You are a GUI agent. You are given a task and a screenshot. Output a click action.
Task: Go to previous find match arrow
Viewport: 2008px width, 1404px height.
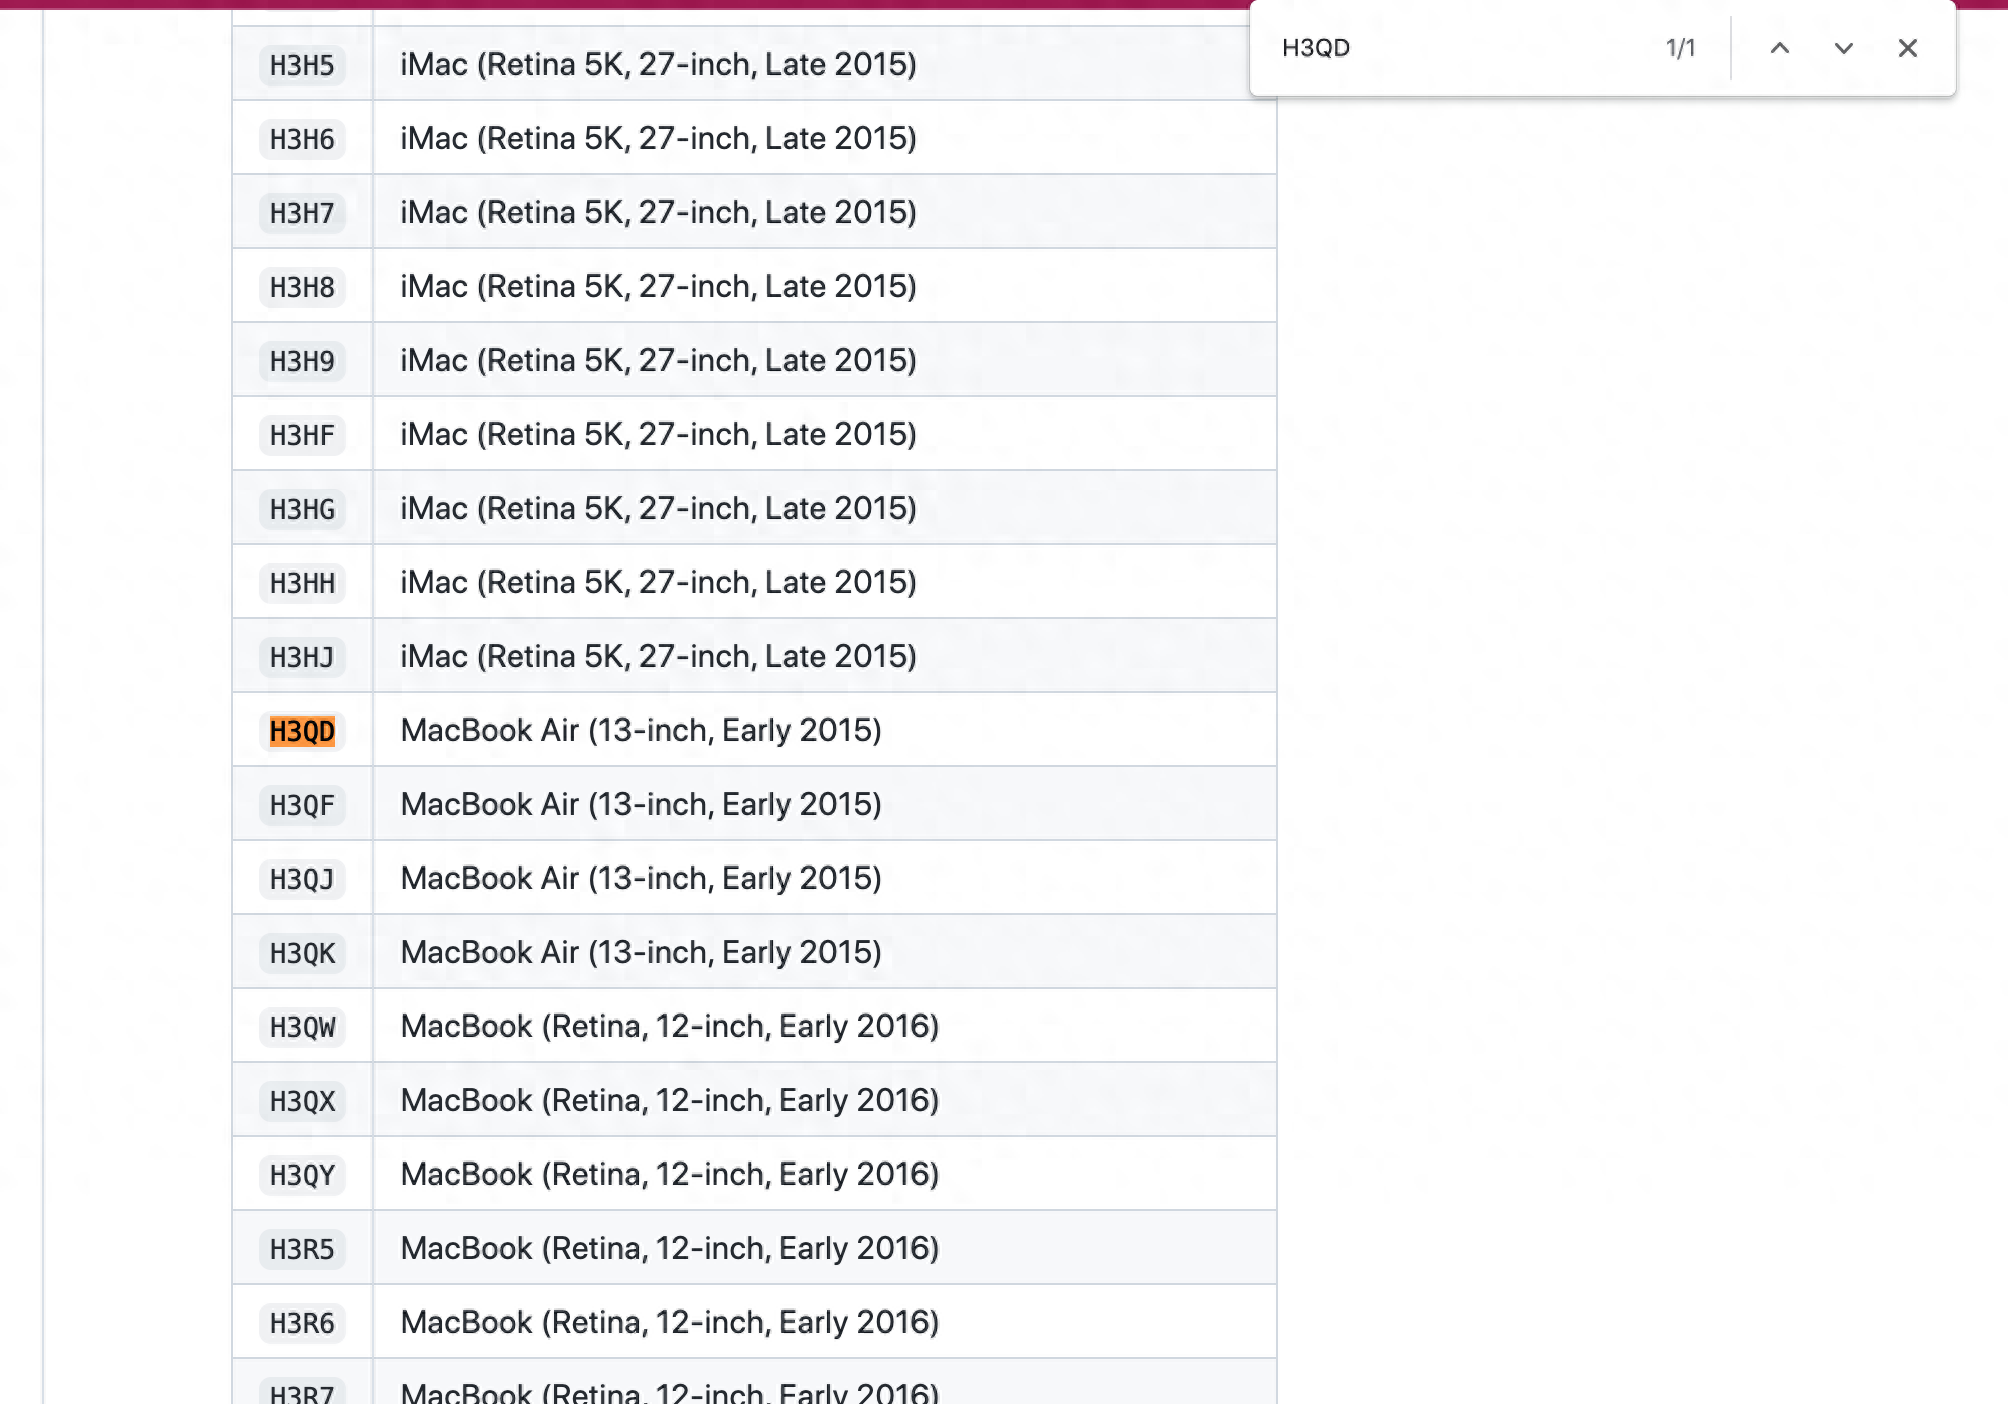point(1779,48)
